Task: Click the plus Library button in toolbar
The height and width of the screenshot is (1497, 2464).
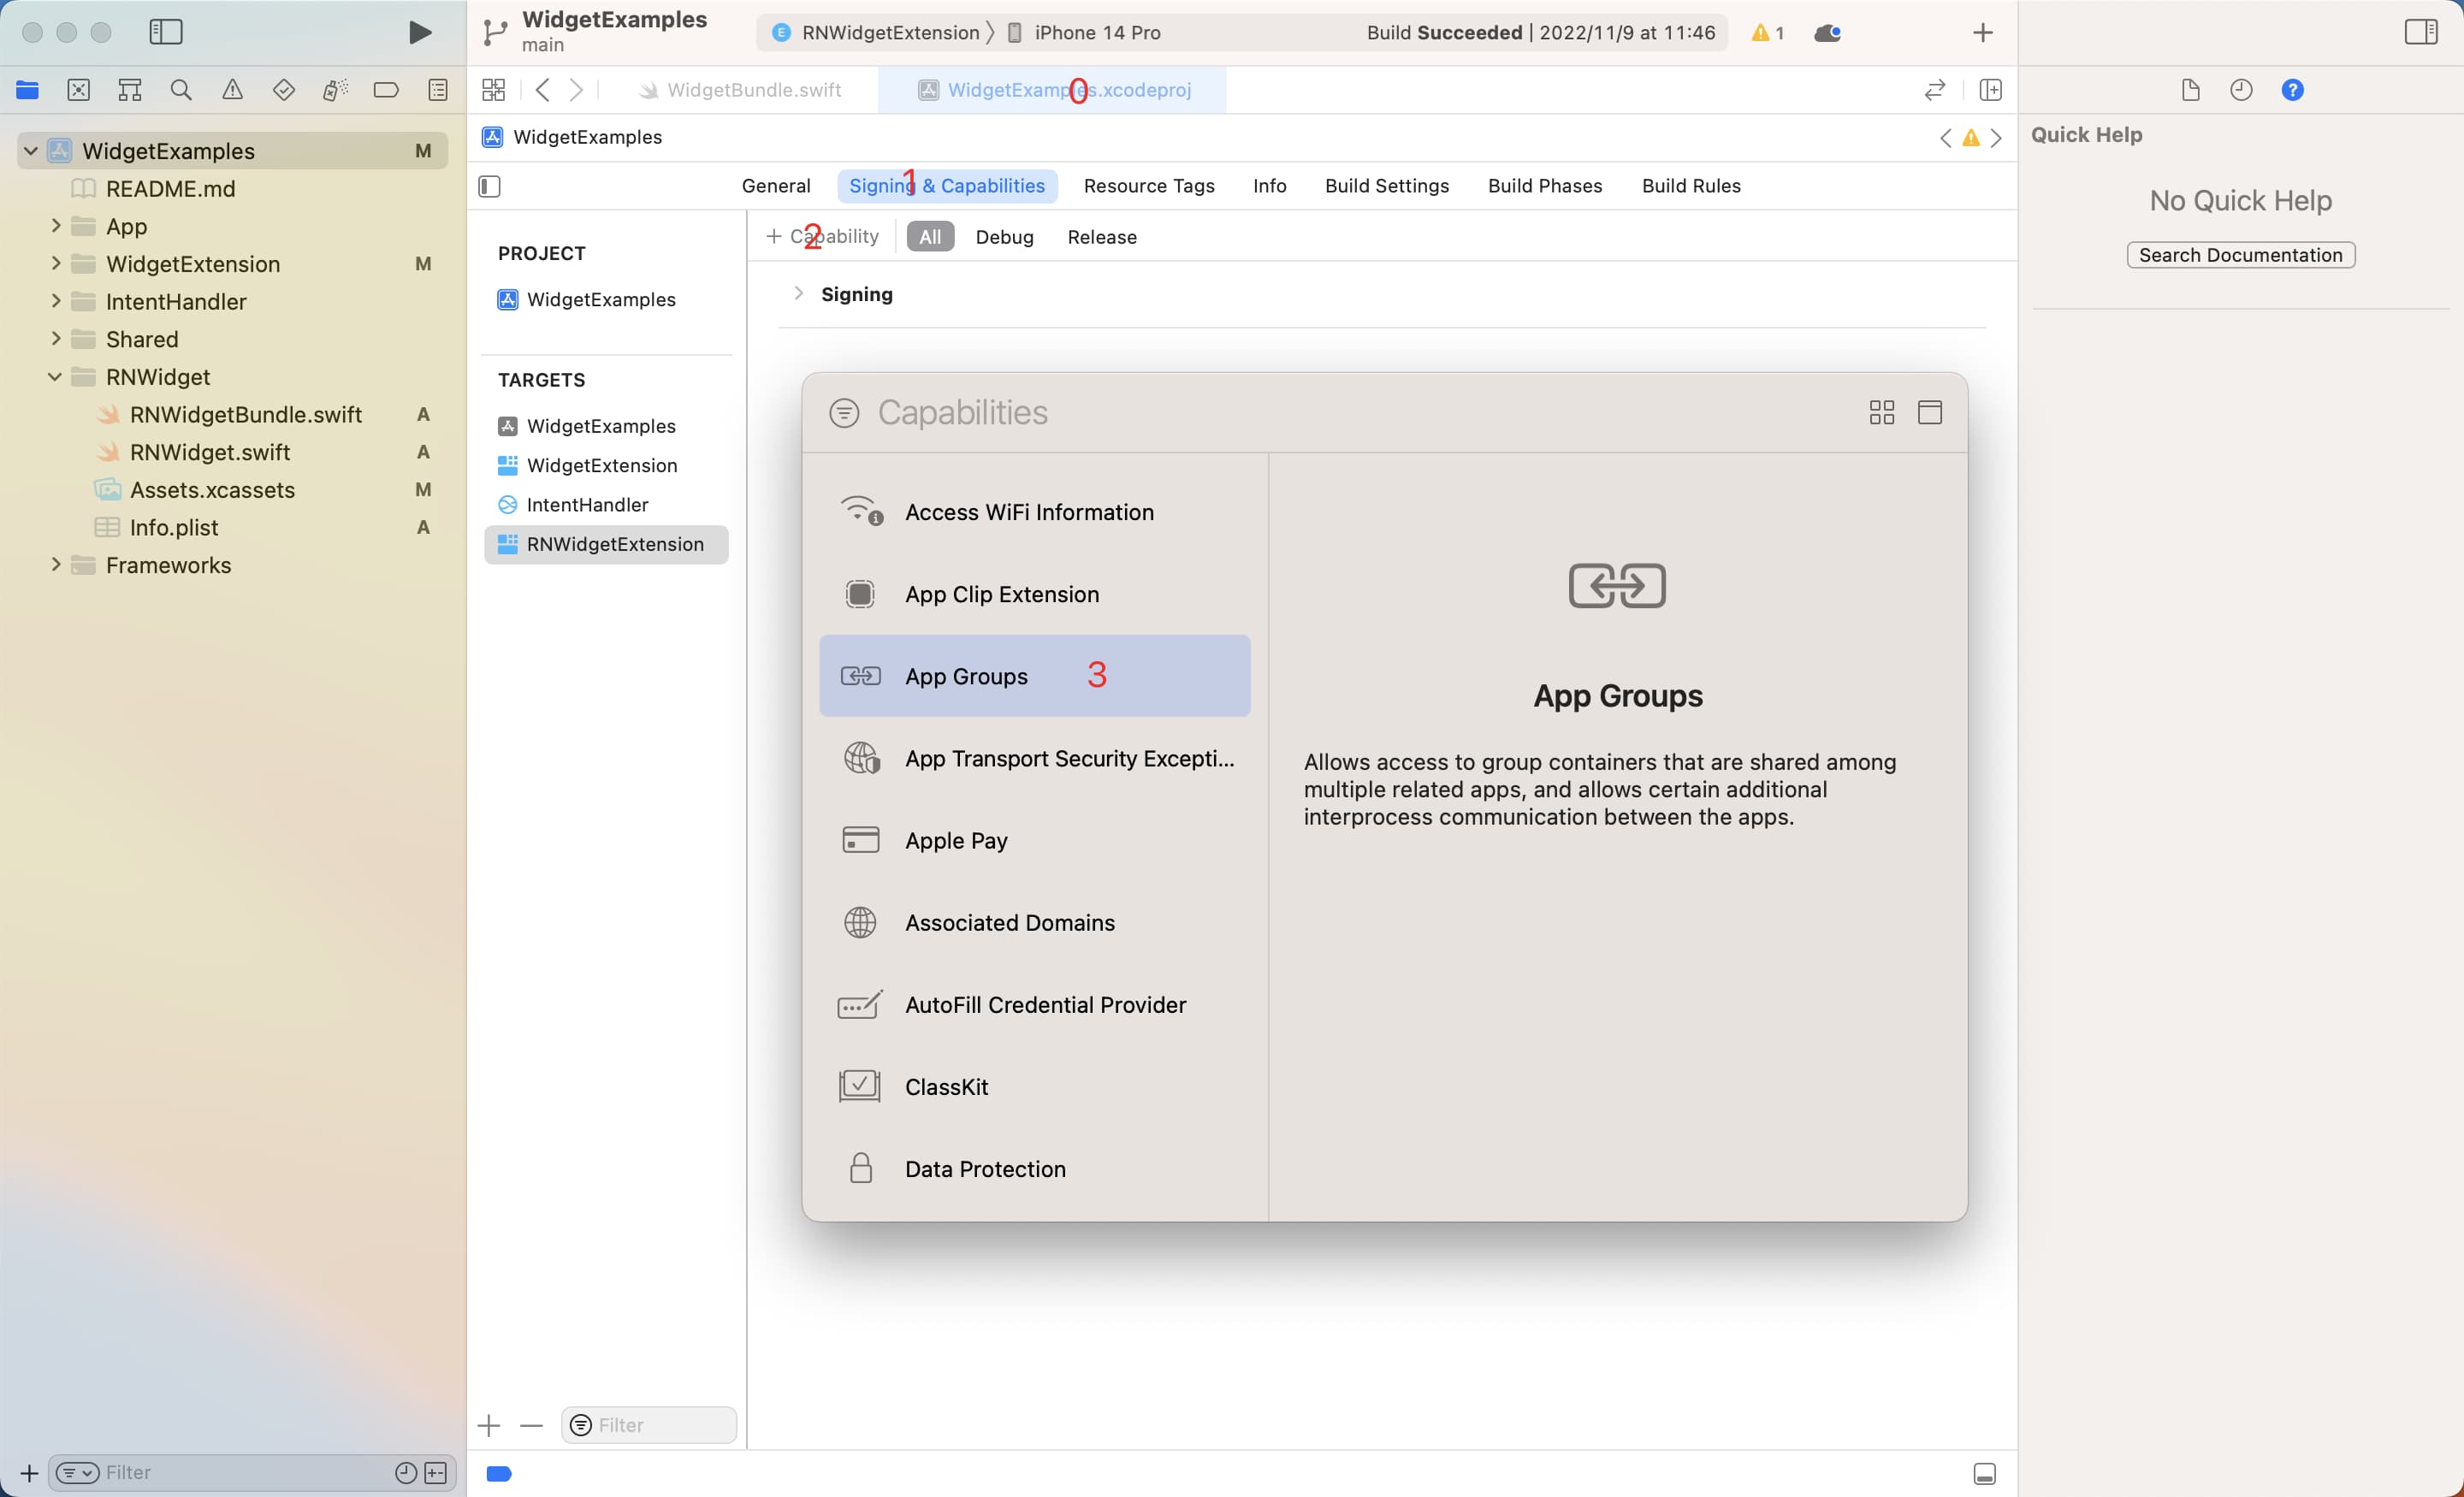Action: [1983, 33]
